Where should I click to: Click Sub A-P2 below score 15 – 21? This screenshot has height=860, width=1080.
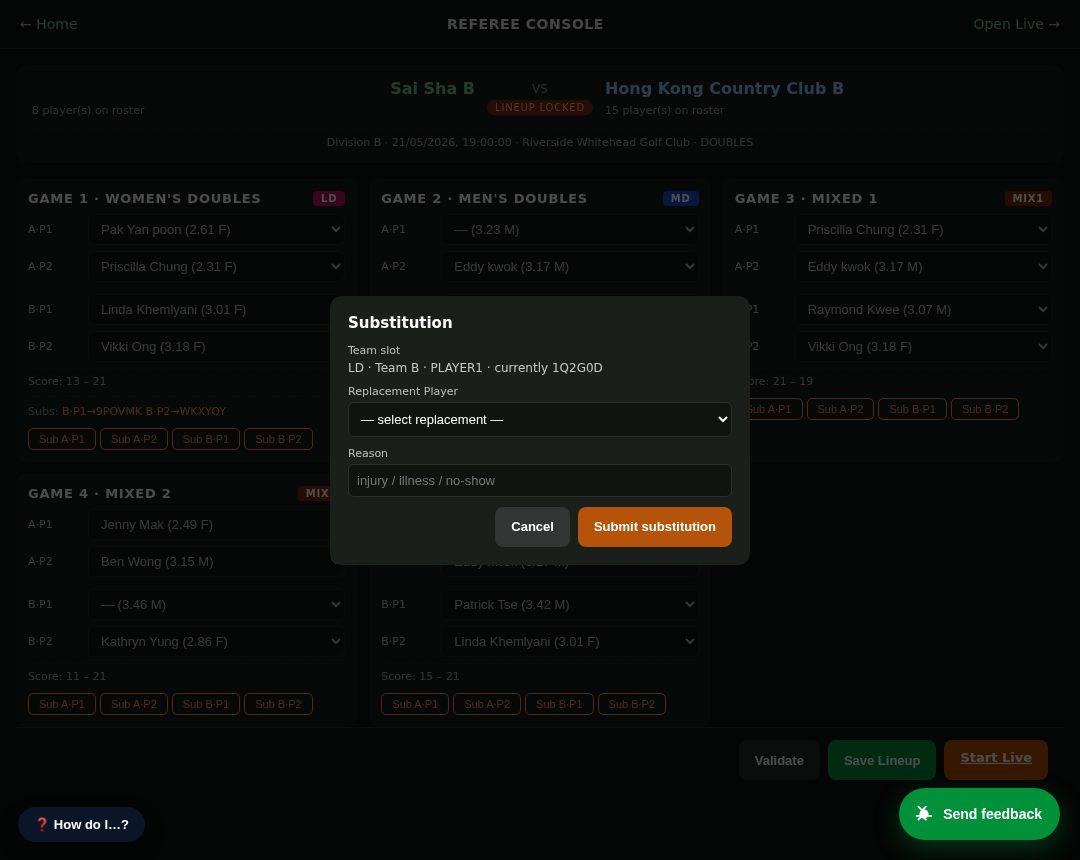point(487,704)
